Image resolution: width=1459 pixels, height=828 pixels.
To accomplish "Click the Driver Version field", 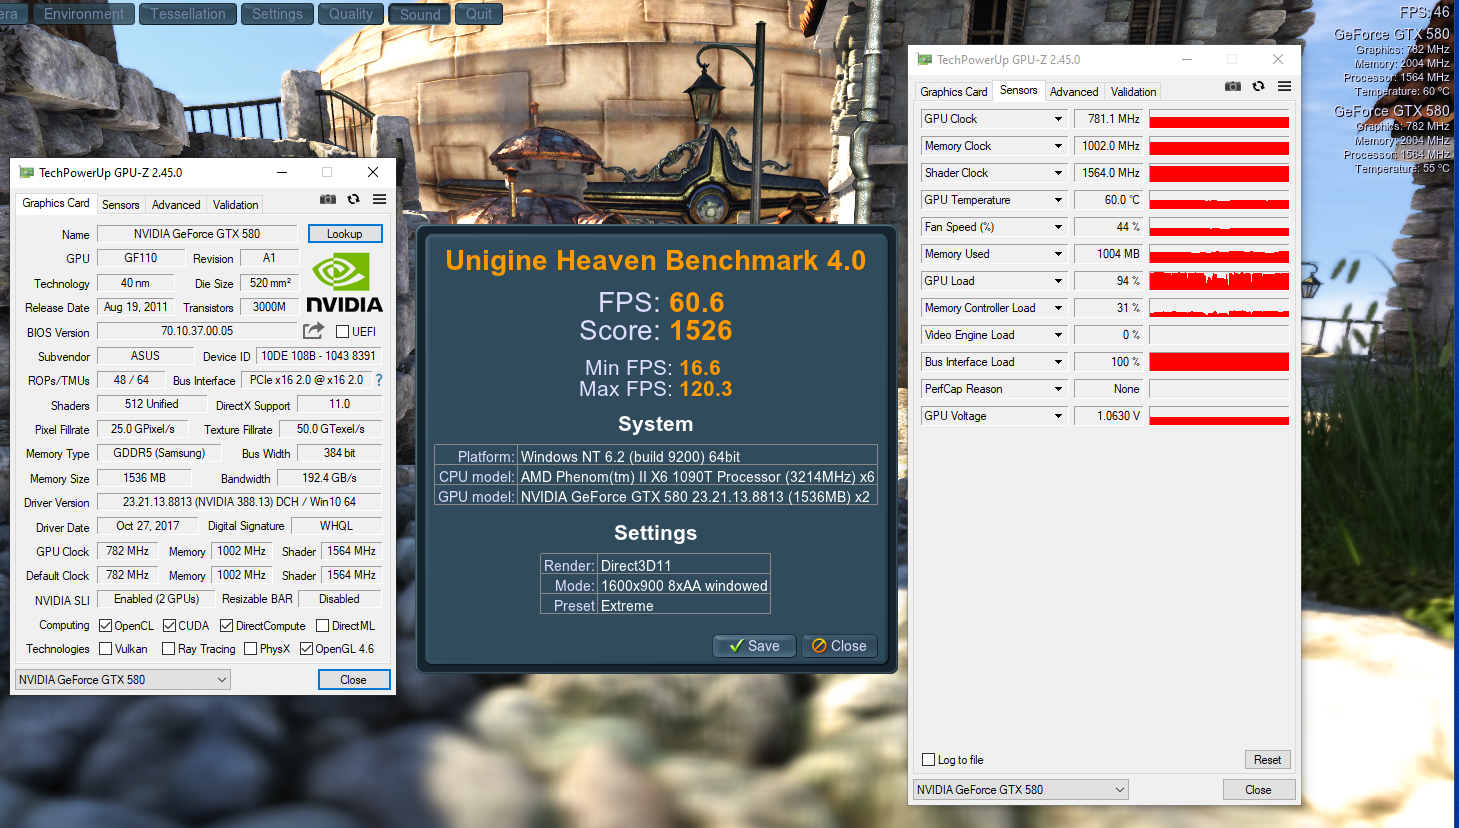I will pyautogui.click(x=239, y=502).
